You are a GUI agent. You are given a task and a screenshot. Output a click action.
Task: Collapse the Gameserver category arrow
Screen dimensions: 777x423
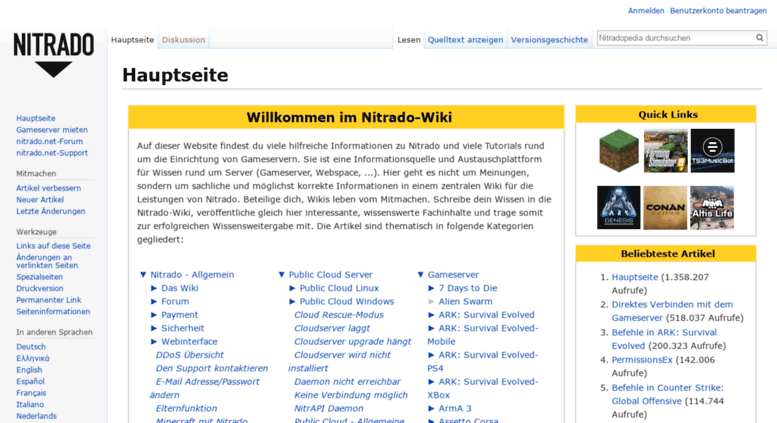[x=420, y=274]
